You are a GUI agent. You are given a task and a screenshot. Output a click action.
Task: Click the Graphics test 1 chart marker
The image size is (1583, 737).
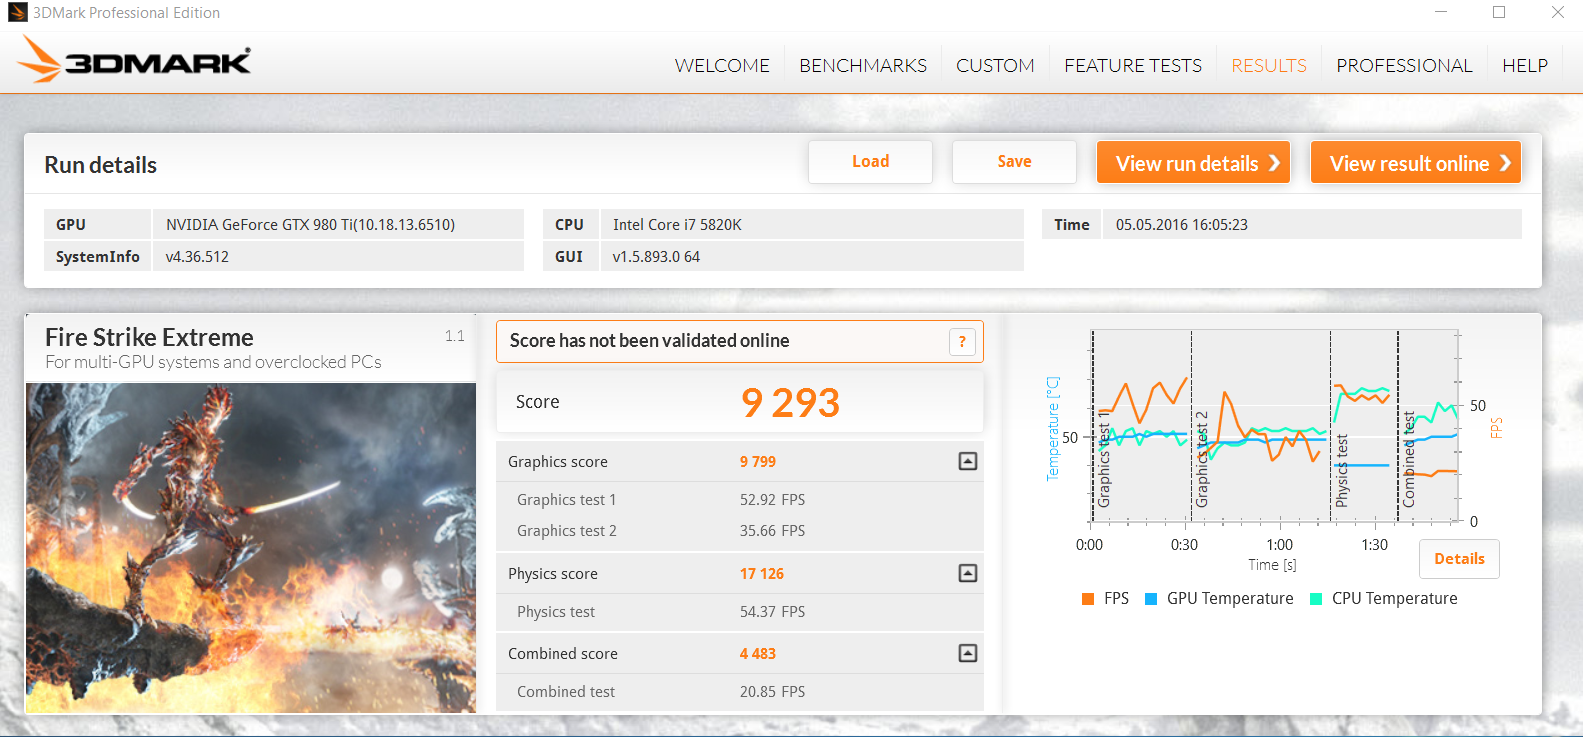1104,458
